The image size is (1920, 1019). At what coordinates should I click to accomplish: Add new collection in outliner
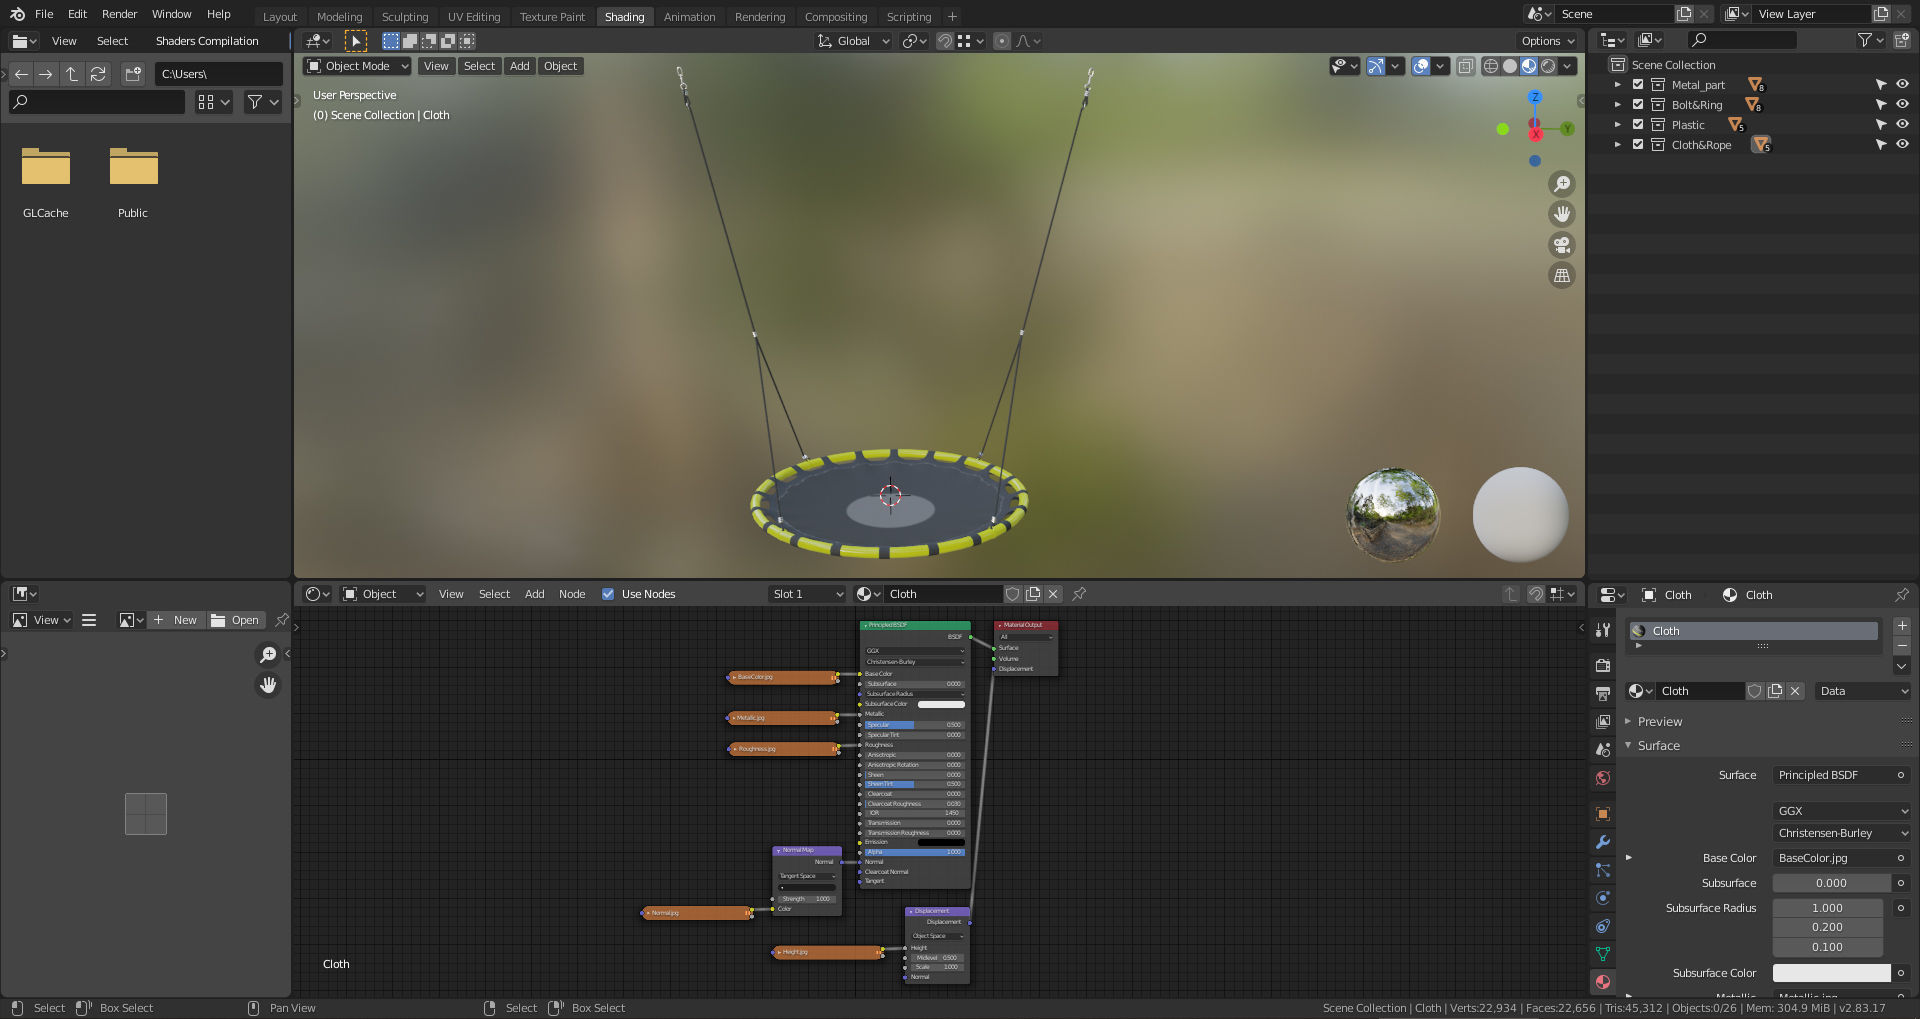1901,40
